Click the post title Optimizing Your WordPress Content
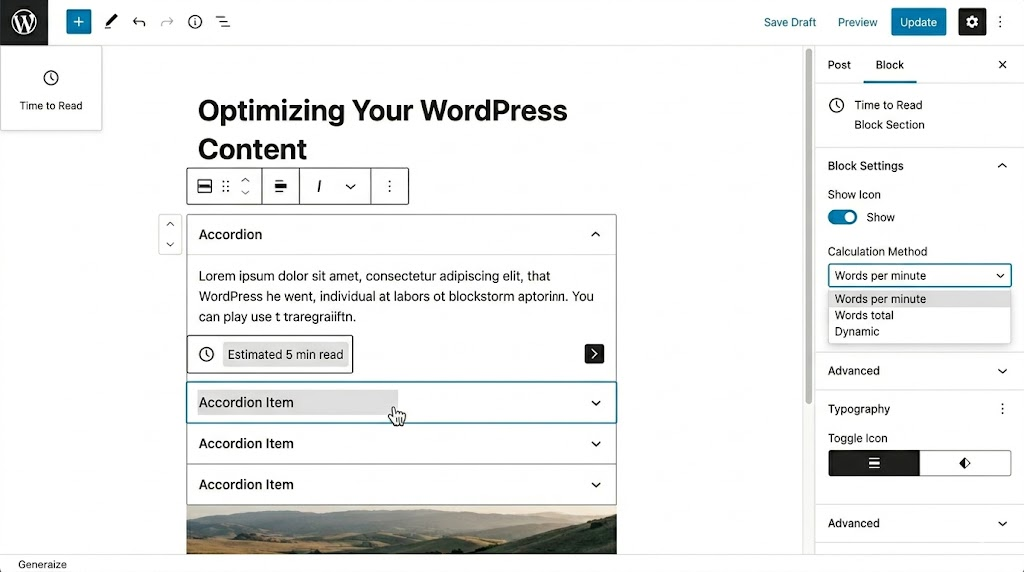 click(x=383, y=130)
